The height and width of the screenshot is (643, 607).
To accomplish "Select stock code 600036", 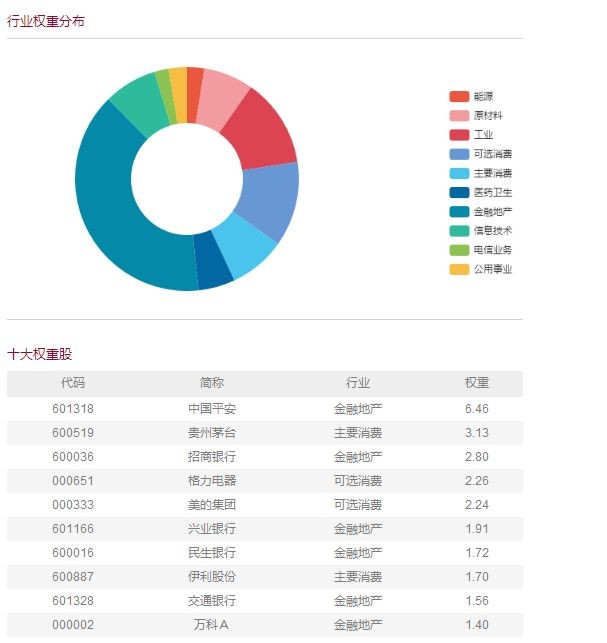I will 73,457.
